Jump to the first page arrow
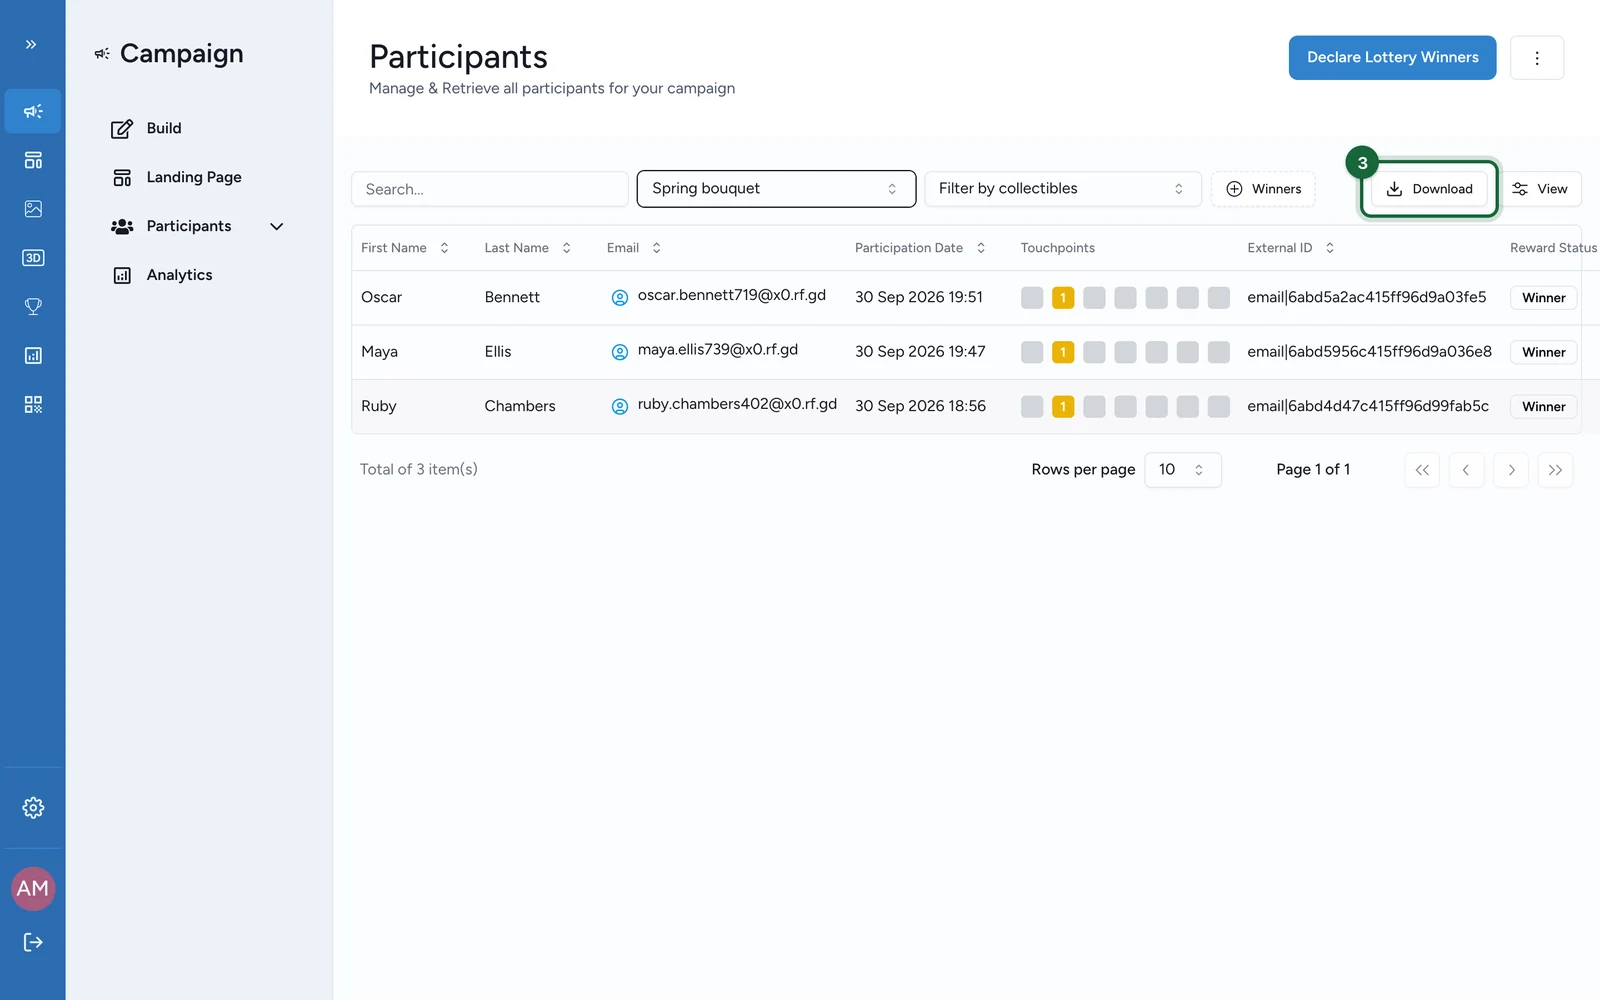The image size is (1600, 1000). pyautogui.click(x=1422, y=470)
